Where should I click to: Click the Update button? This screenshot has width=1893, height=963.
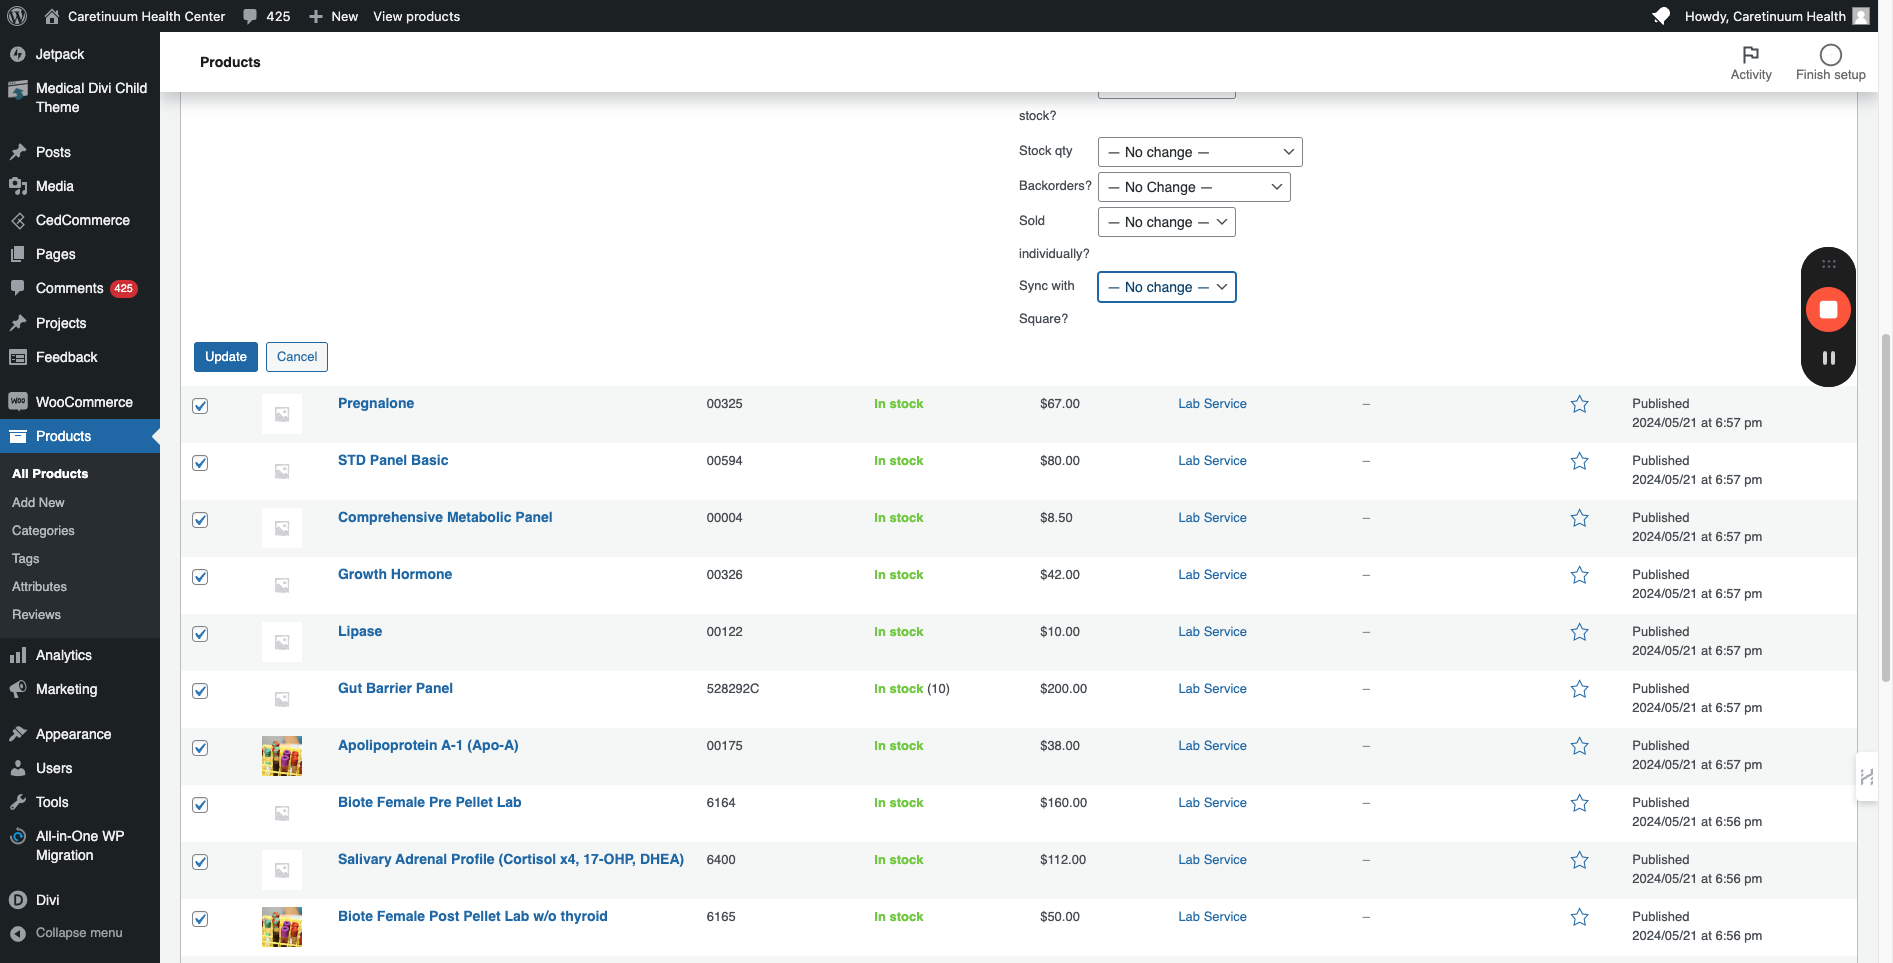click(x=226, y=357)
